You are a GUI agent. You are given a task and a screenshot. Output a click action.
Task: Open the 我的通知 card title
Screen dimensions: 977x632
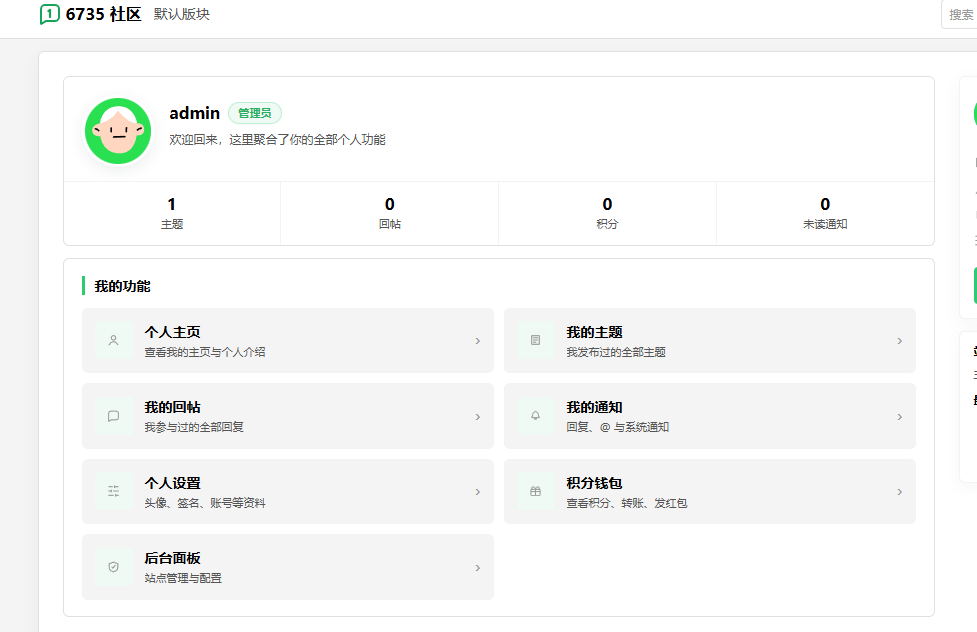pyautogui.click(x=594, y=407)
